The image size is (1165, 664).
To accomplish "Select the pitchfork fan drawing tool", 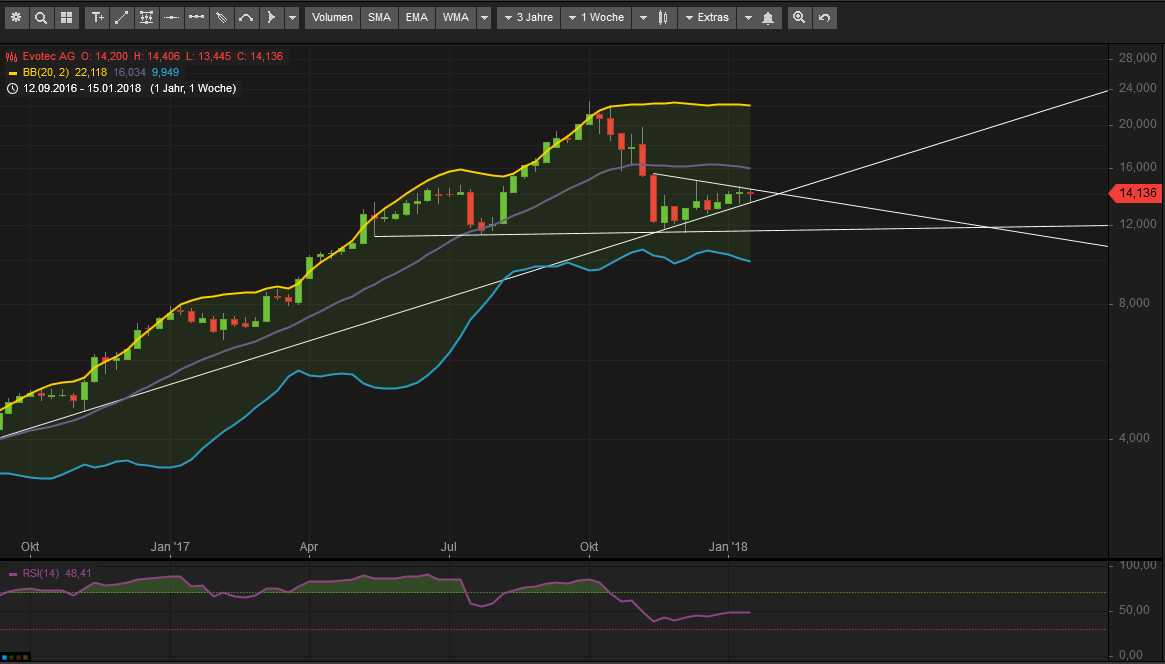I will click(221, 17).
